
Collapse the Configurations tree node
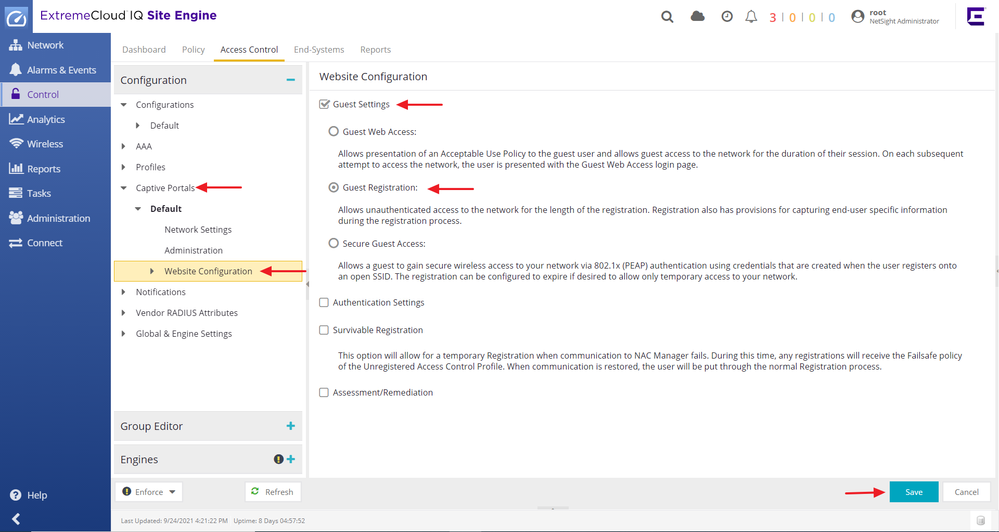pos(124,104)
